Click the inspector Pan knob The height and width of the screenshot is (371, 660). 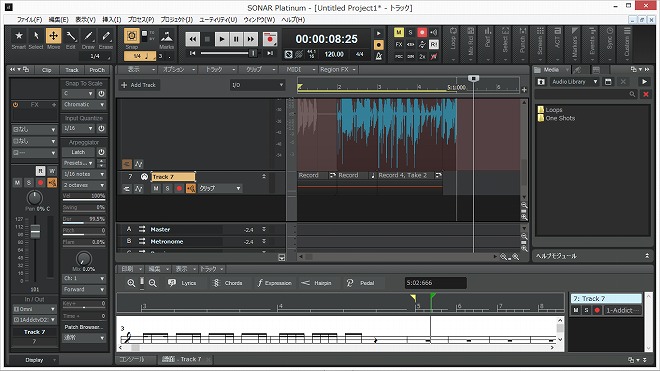[x=35, y=197]
